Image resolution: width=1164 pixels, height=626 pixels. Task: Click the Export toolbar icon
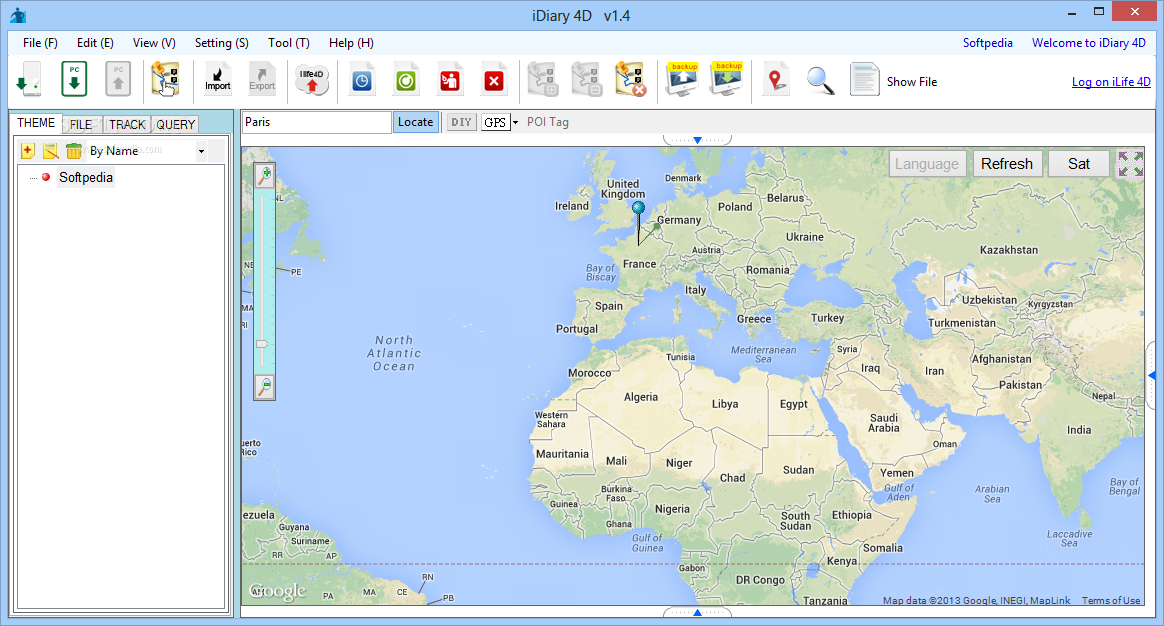261,79
